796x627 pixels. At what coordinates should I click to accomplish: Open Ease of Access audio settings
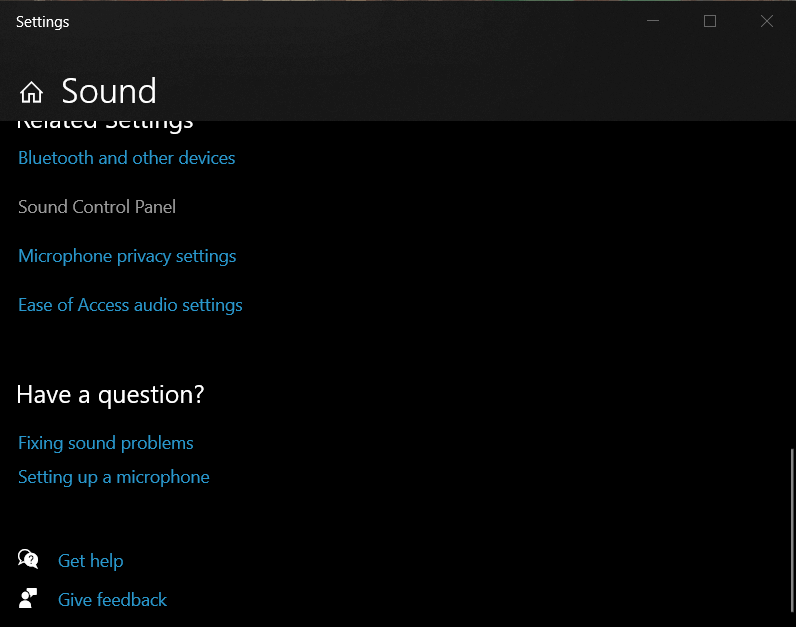coord(130,305)
